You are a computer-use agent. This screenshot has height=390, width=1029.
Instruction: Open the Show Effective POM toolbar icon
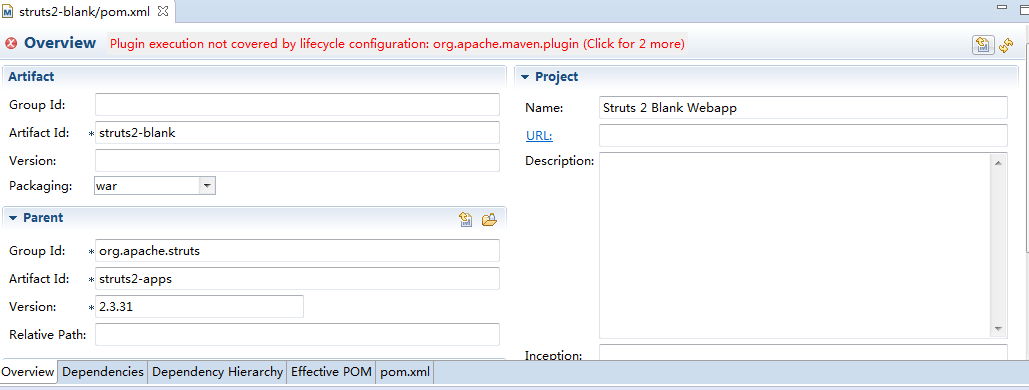[982, 45]
